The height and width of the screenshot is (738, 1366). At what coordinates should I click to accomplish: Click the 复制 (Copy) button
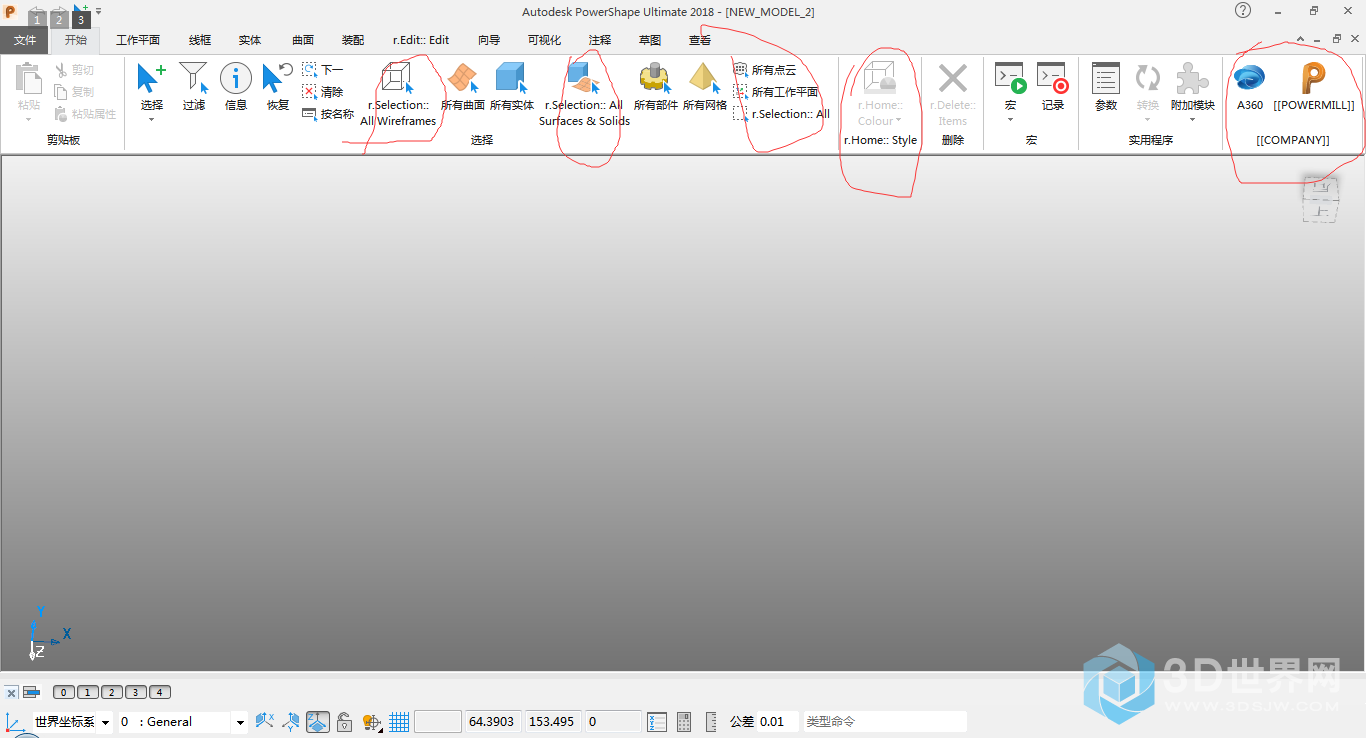tap(75, 92)
